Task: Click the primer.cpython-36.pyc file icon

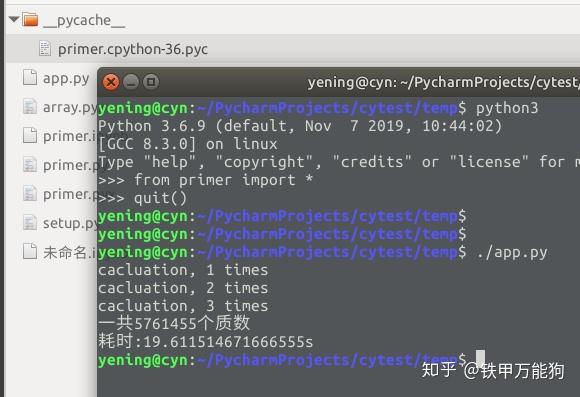Action: point(45,49)
